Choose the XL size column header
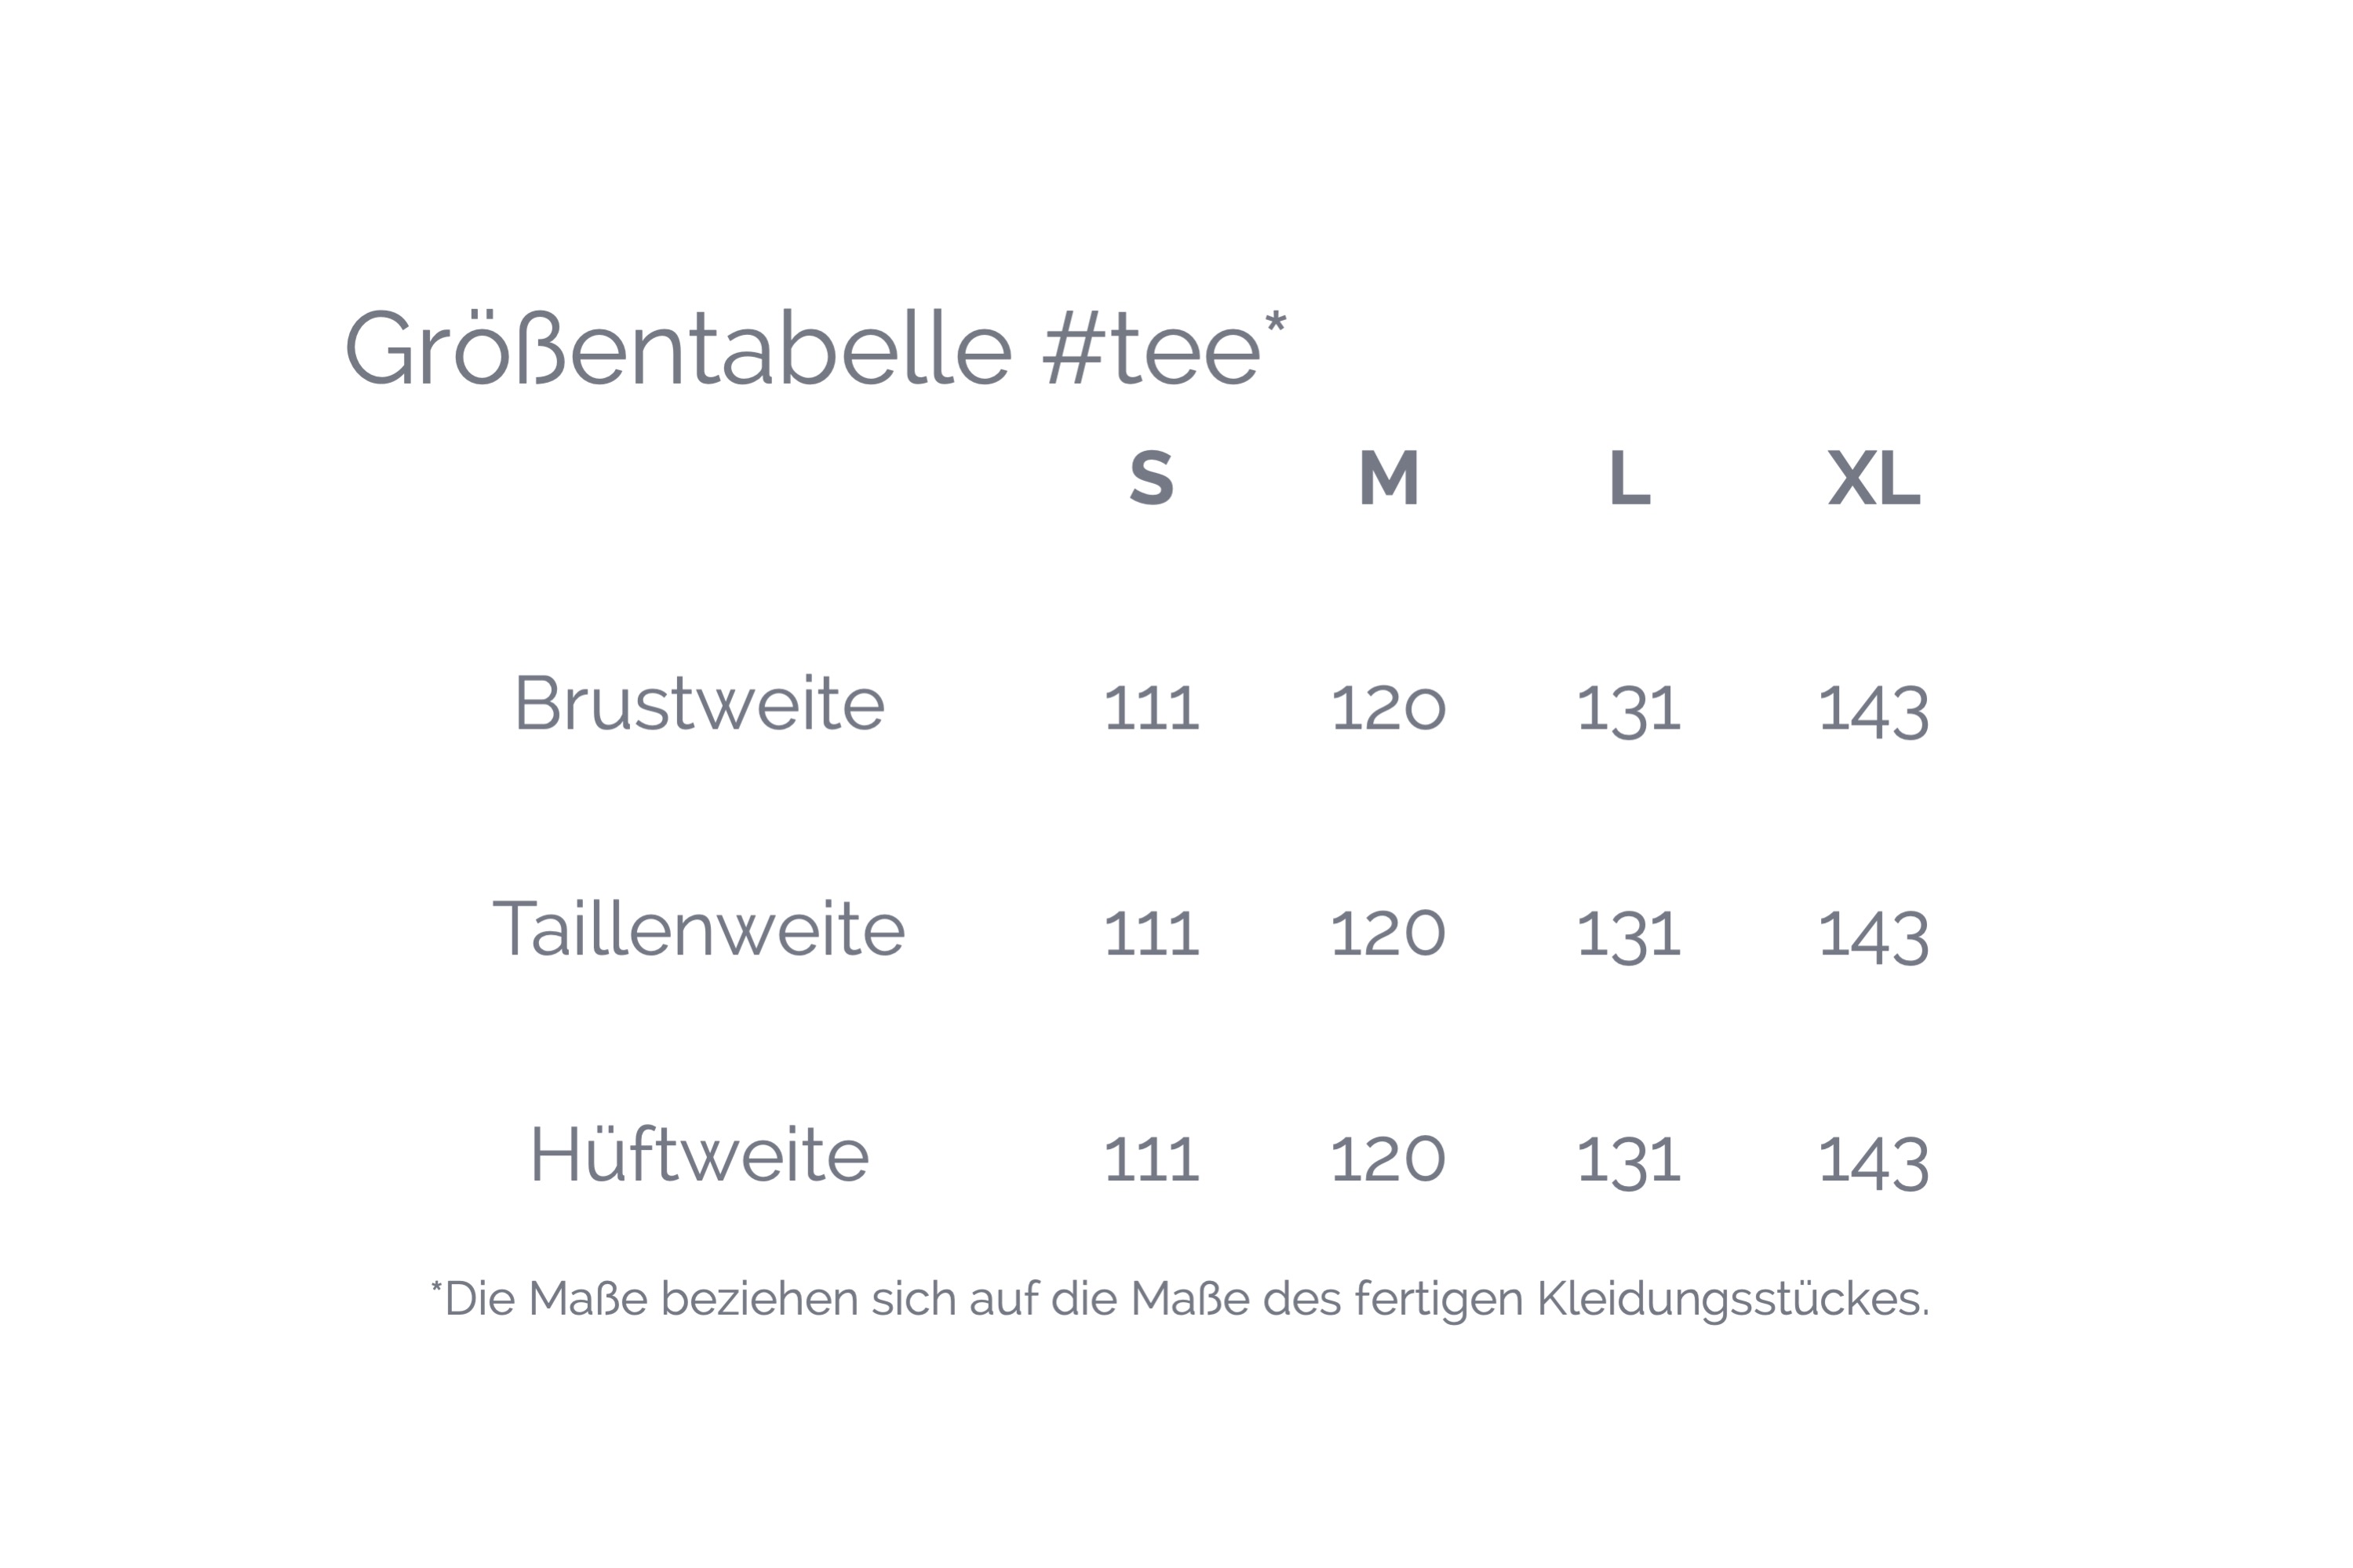This screenshot has height=1568, width=2353. point(1873,478)
